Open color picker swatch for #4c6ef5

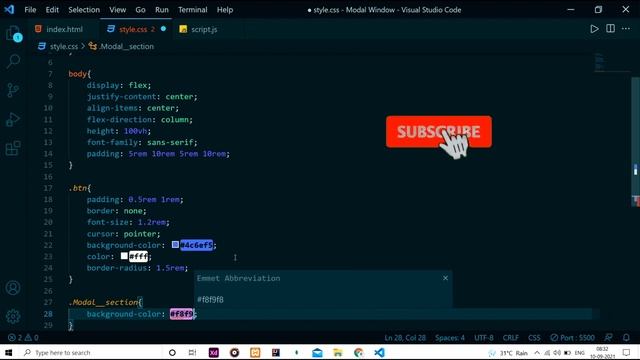click(175, 244)
